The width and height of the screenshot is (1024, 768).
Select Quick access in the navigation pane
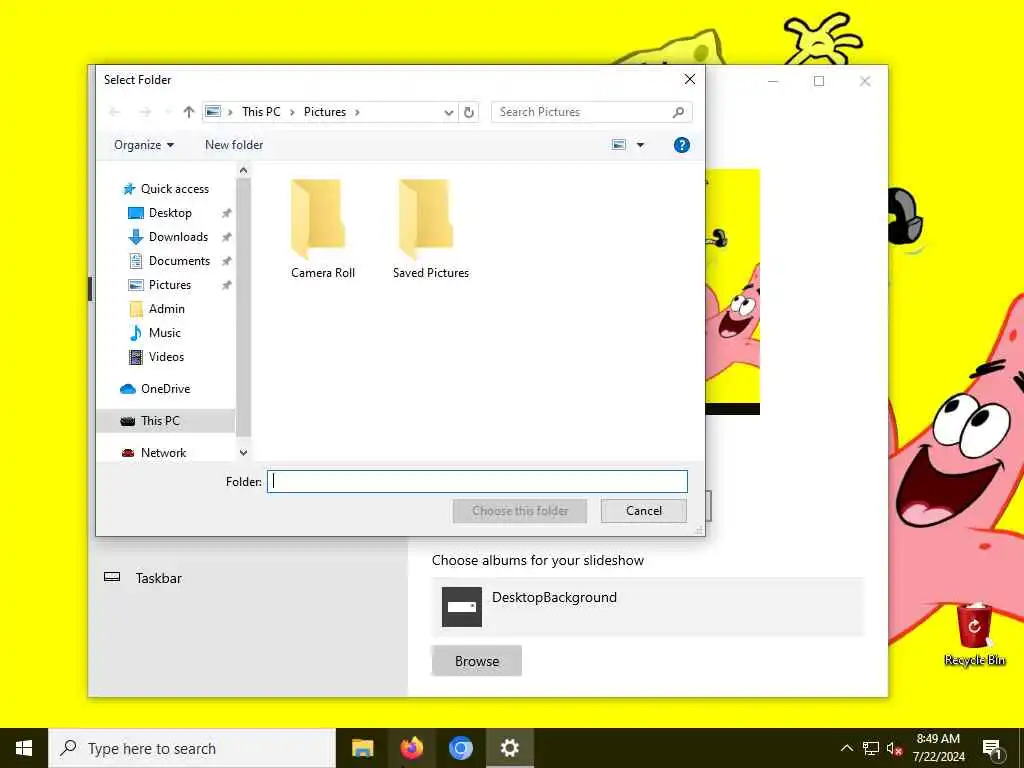coord(174,189)
